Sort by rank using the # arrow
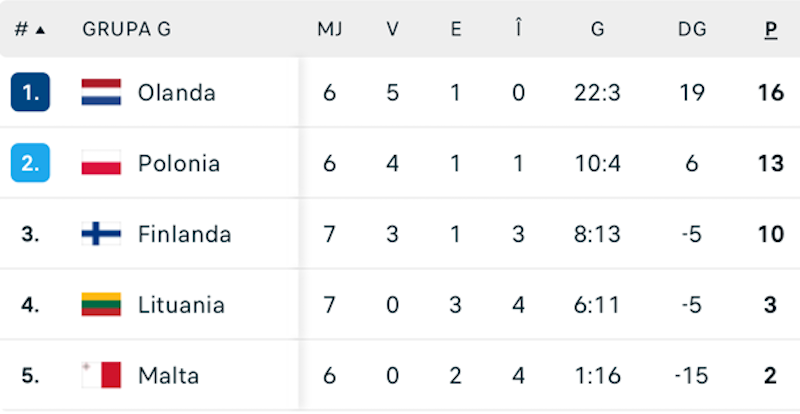The height and width of the screenshot is (414, 800). tap(30, 29)
